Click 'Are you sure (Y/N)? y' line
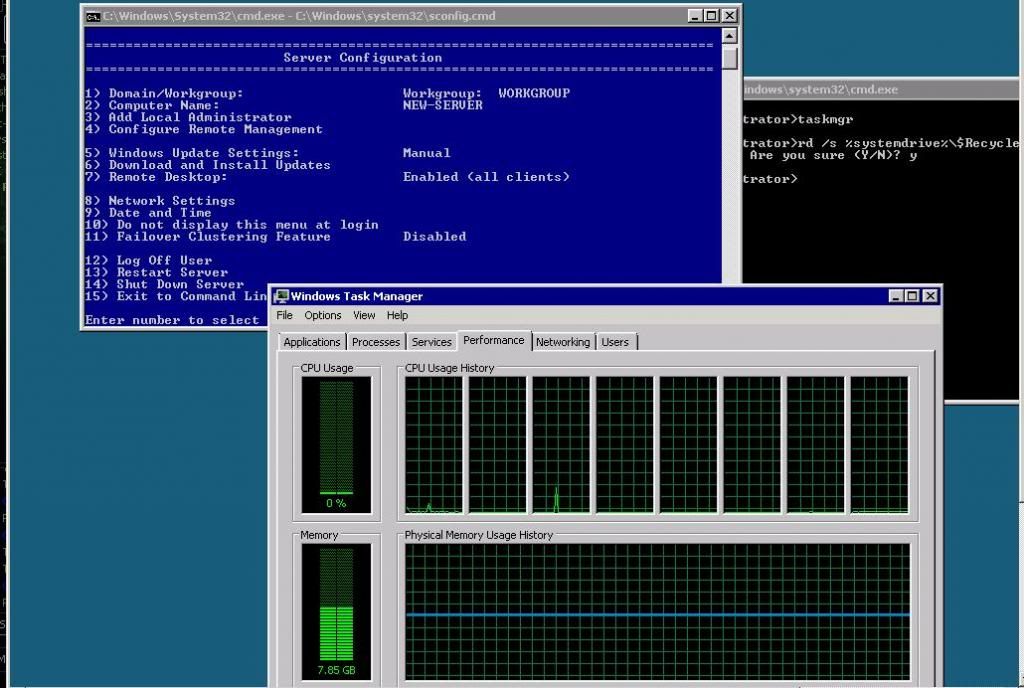The height and width of the screenshot is (688, 1024). coord(833,155)
